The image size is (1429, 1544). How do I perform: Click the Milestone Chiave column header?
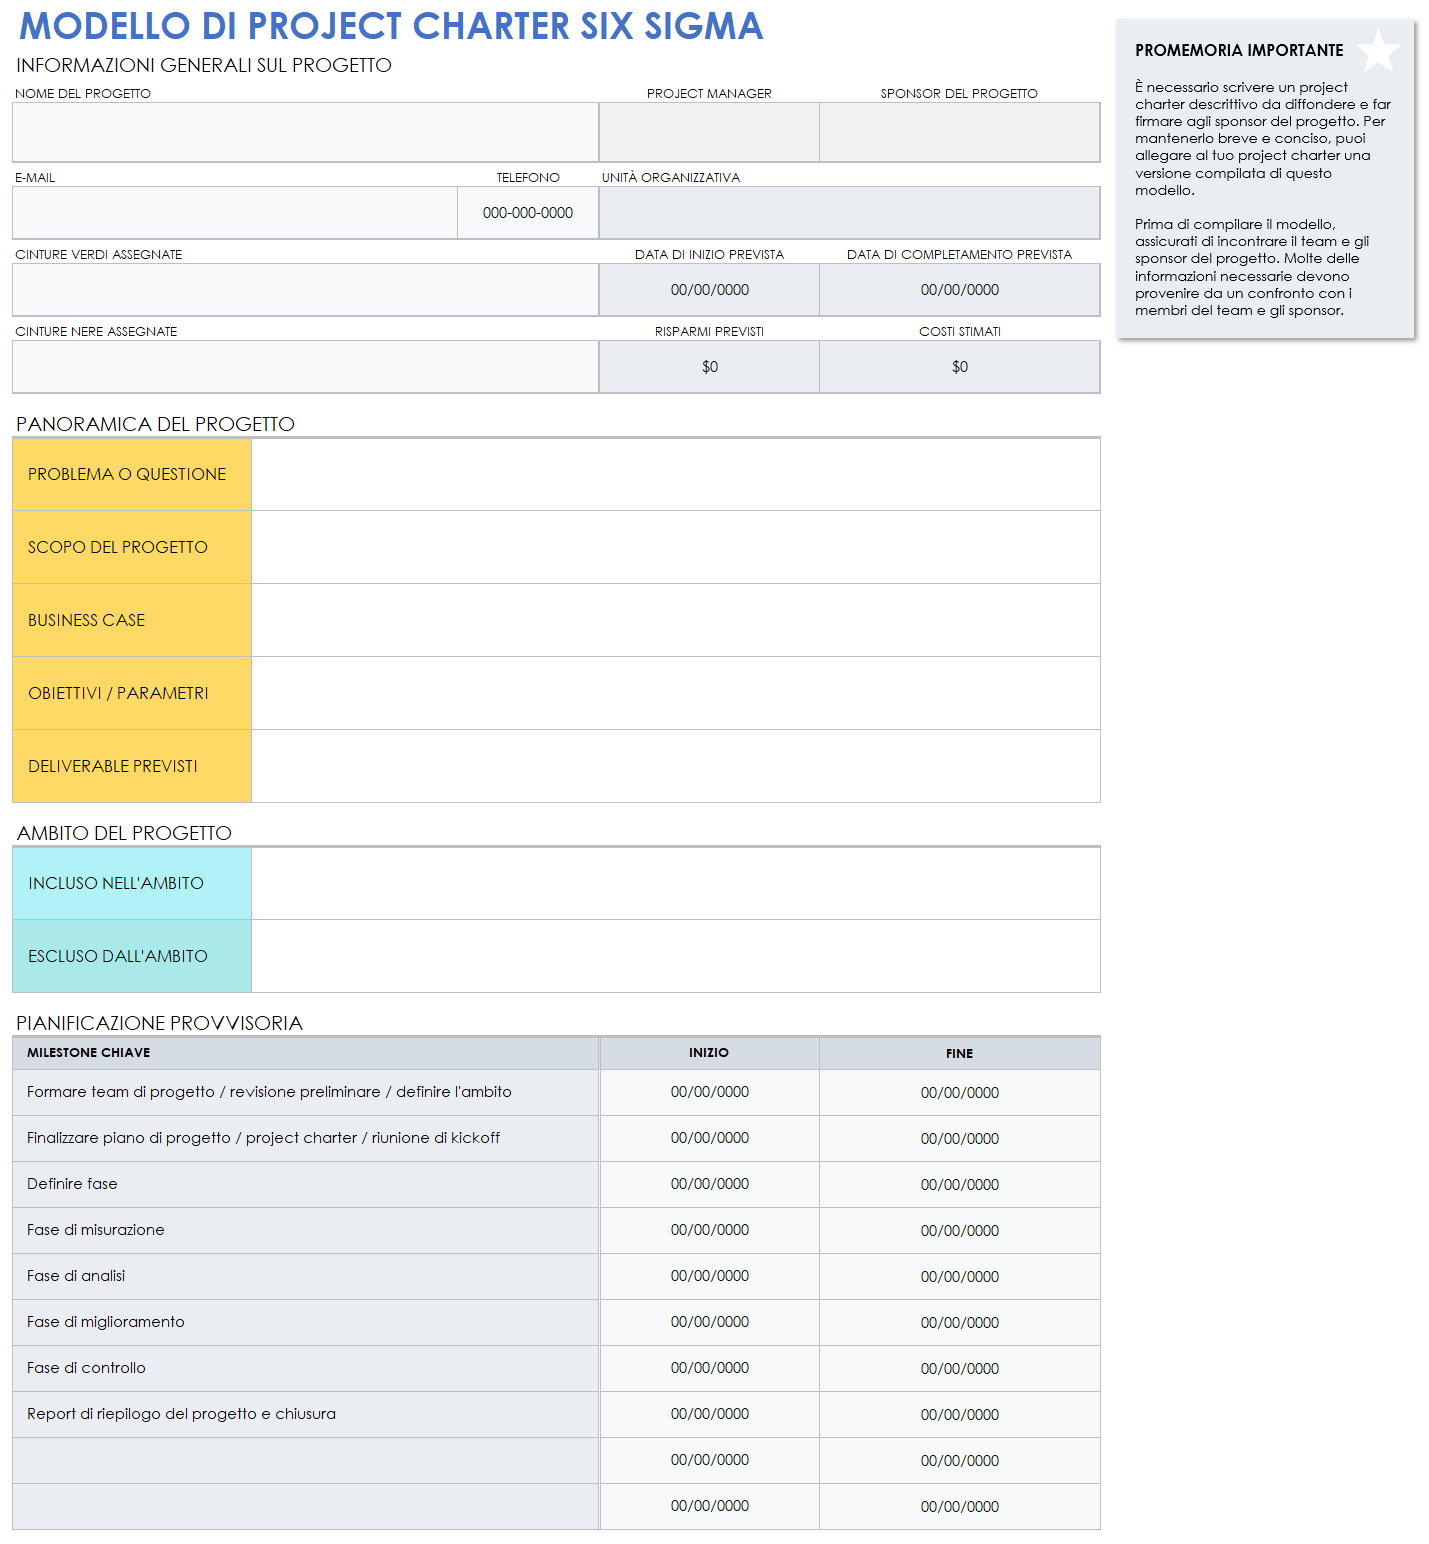305,1053
